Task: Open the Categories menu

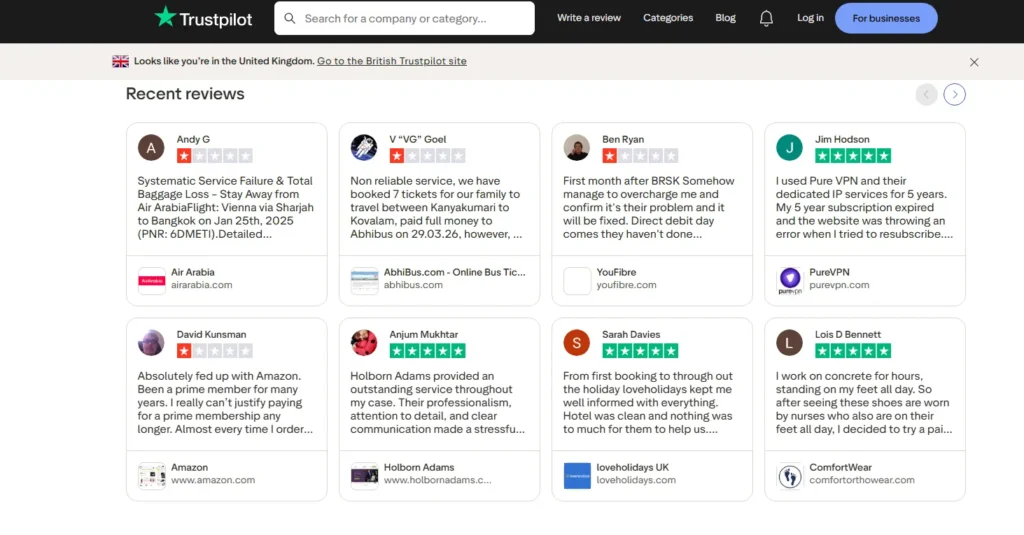Action: [x=668, y=18]
